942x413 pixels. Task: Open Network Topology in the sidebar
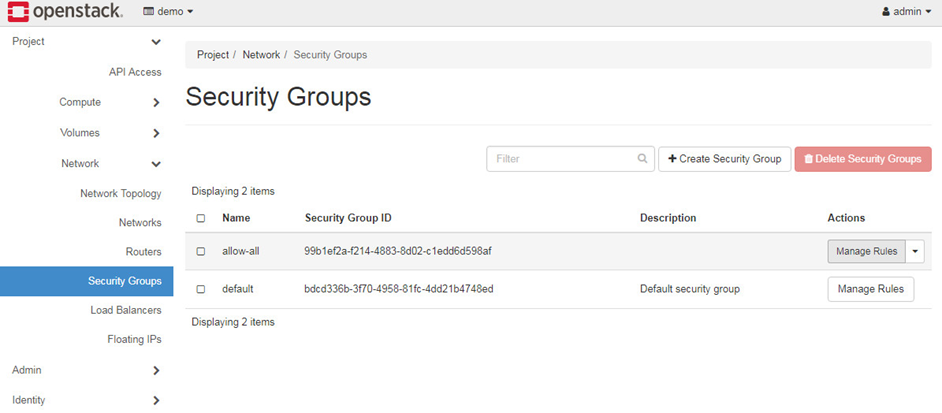[x=120, y=193]
